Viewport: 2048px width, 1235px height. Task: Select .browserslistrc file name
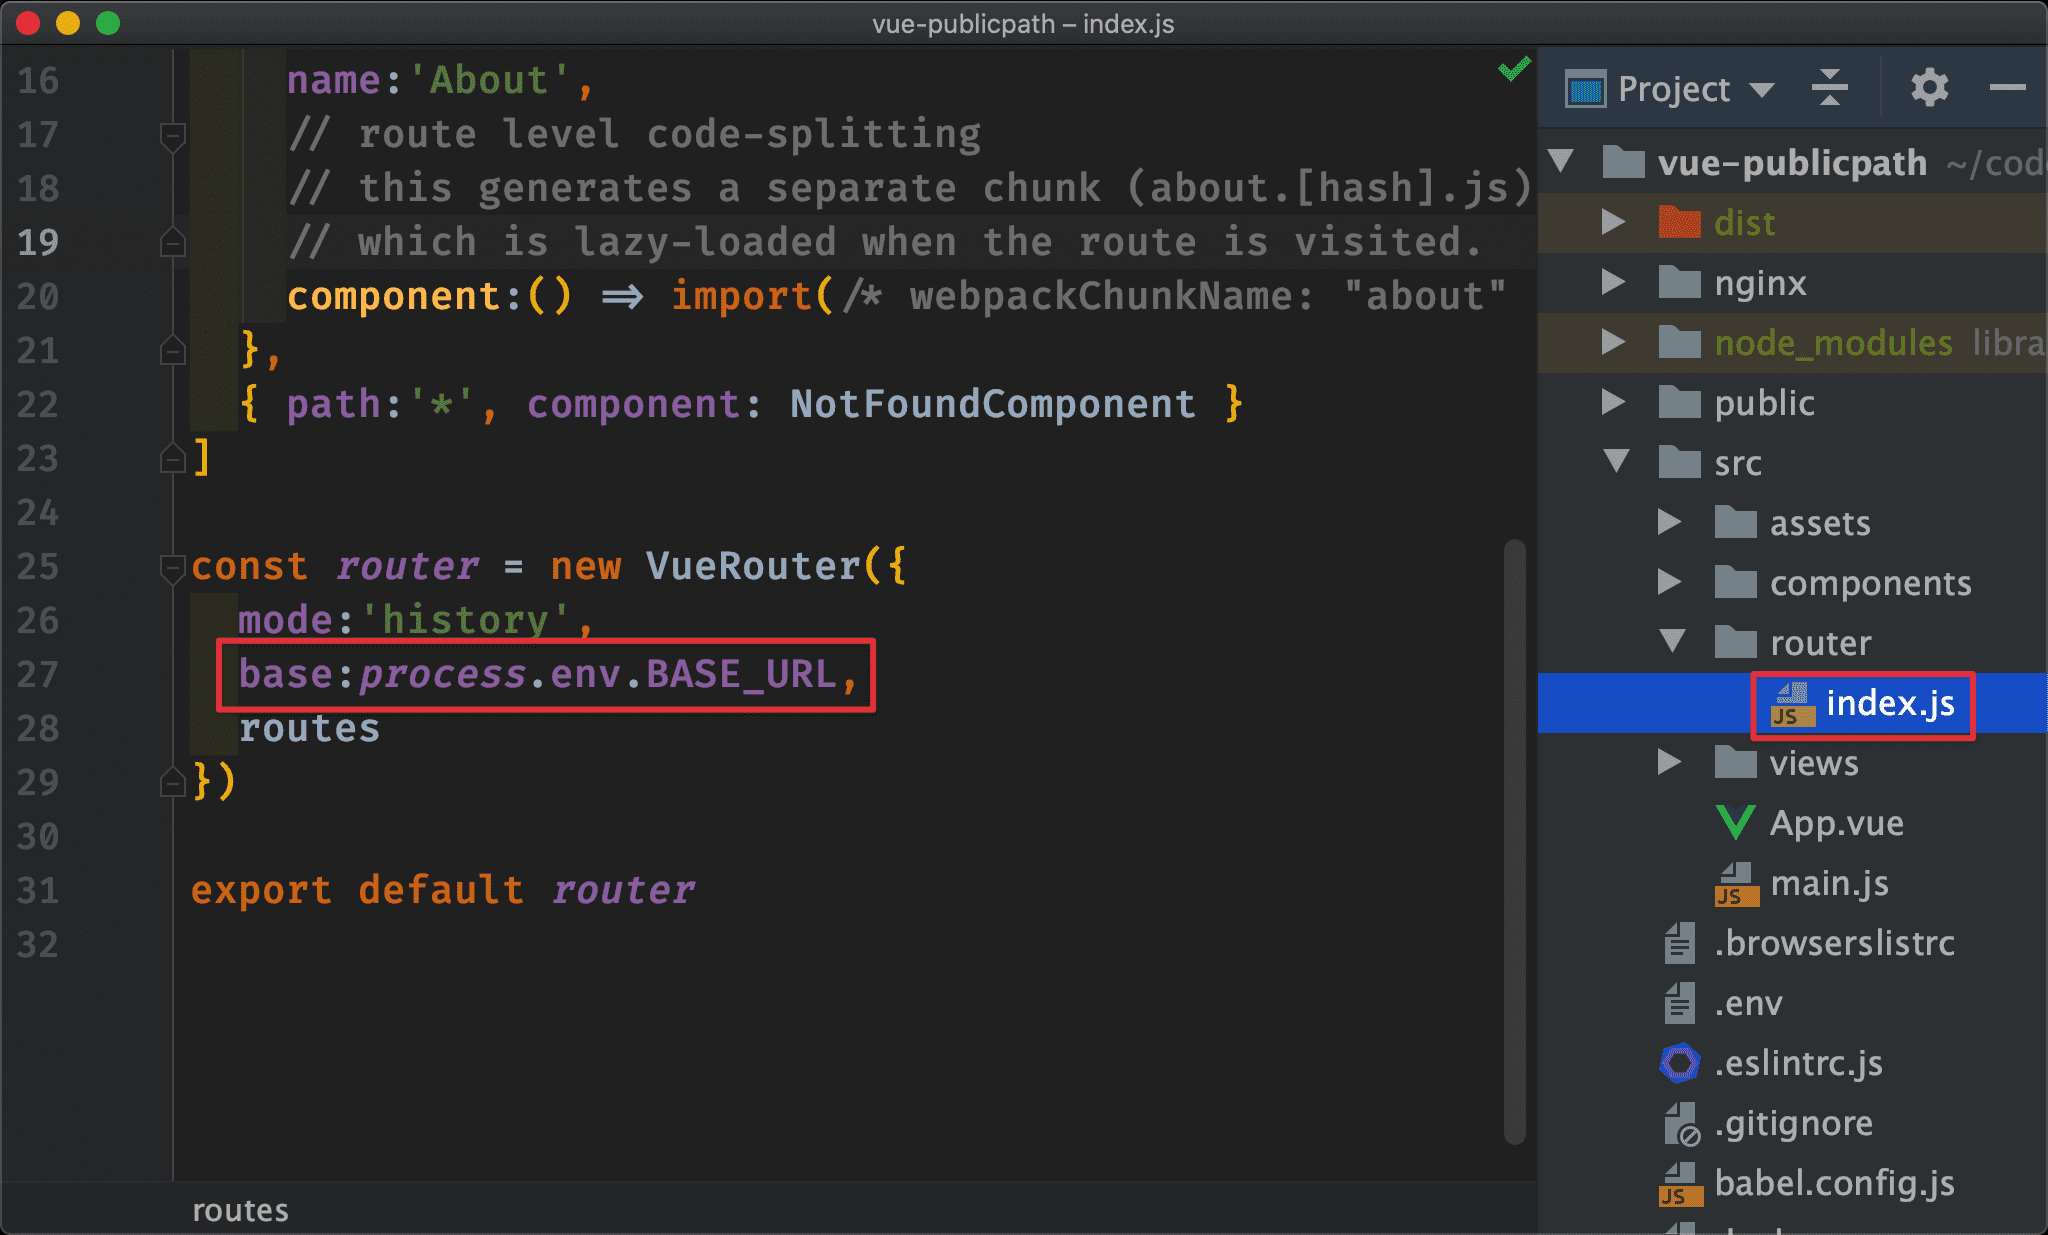click(x=1834, y=943)
